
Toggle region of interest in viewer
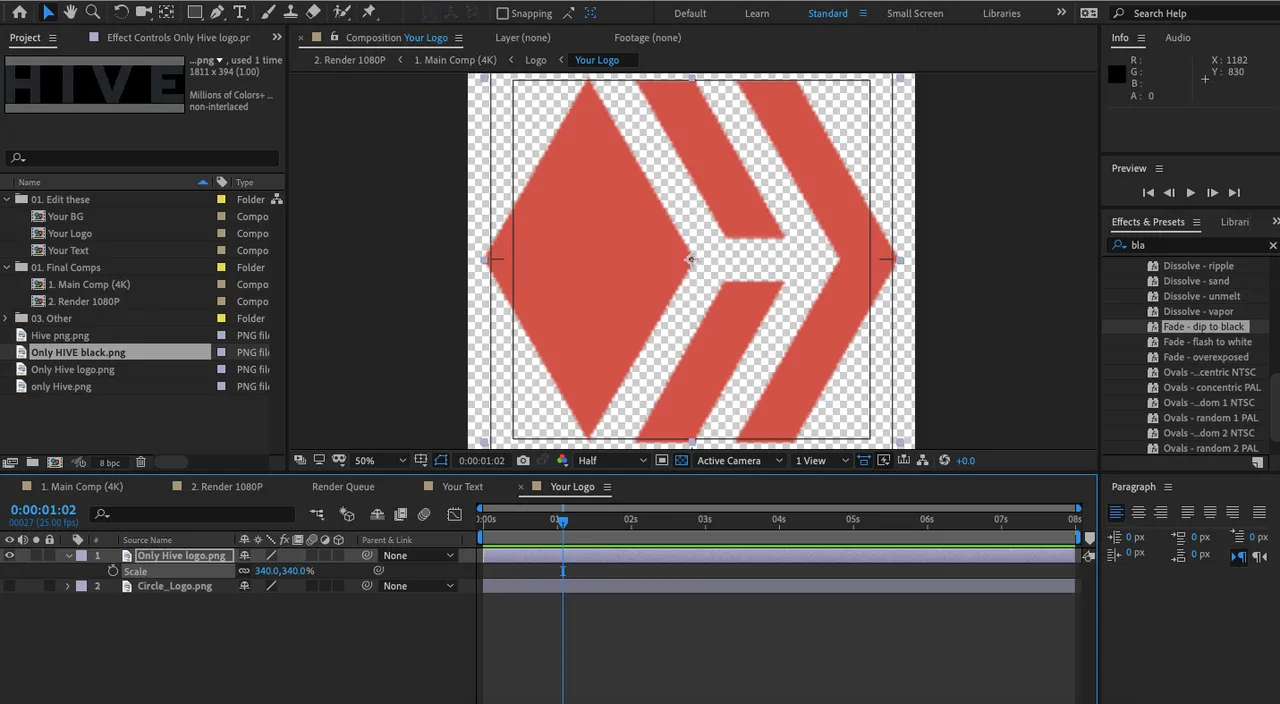click(x=662, y=461)
